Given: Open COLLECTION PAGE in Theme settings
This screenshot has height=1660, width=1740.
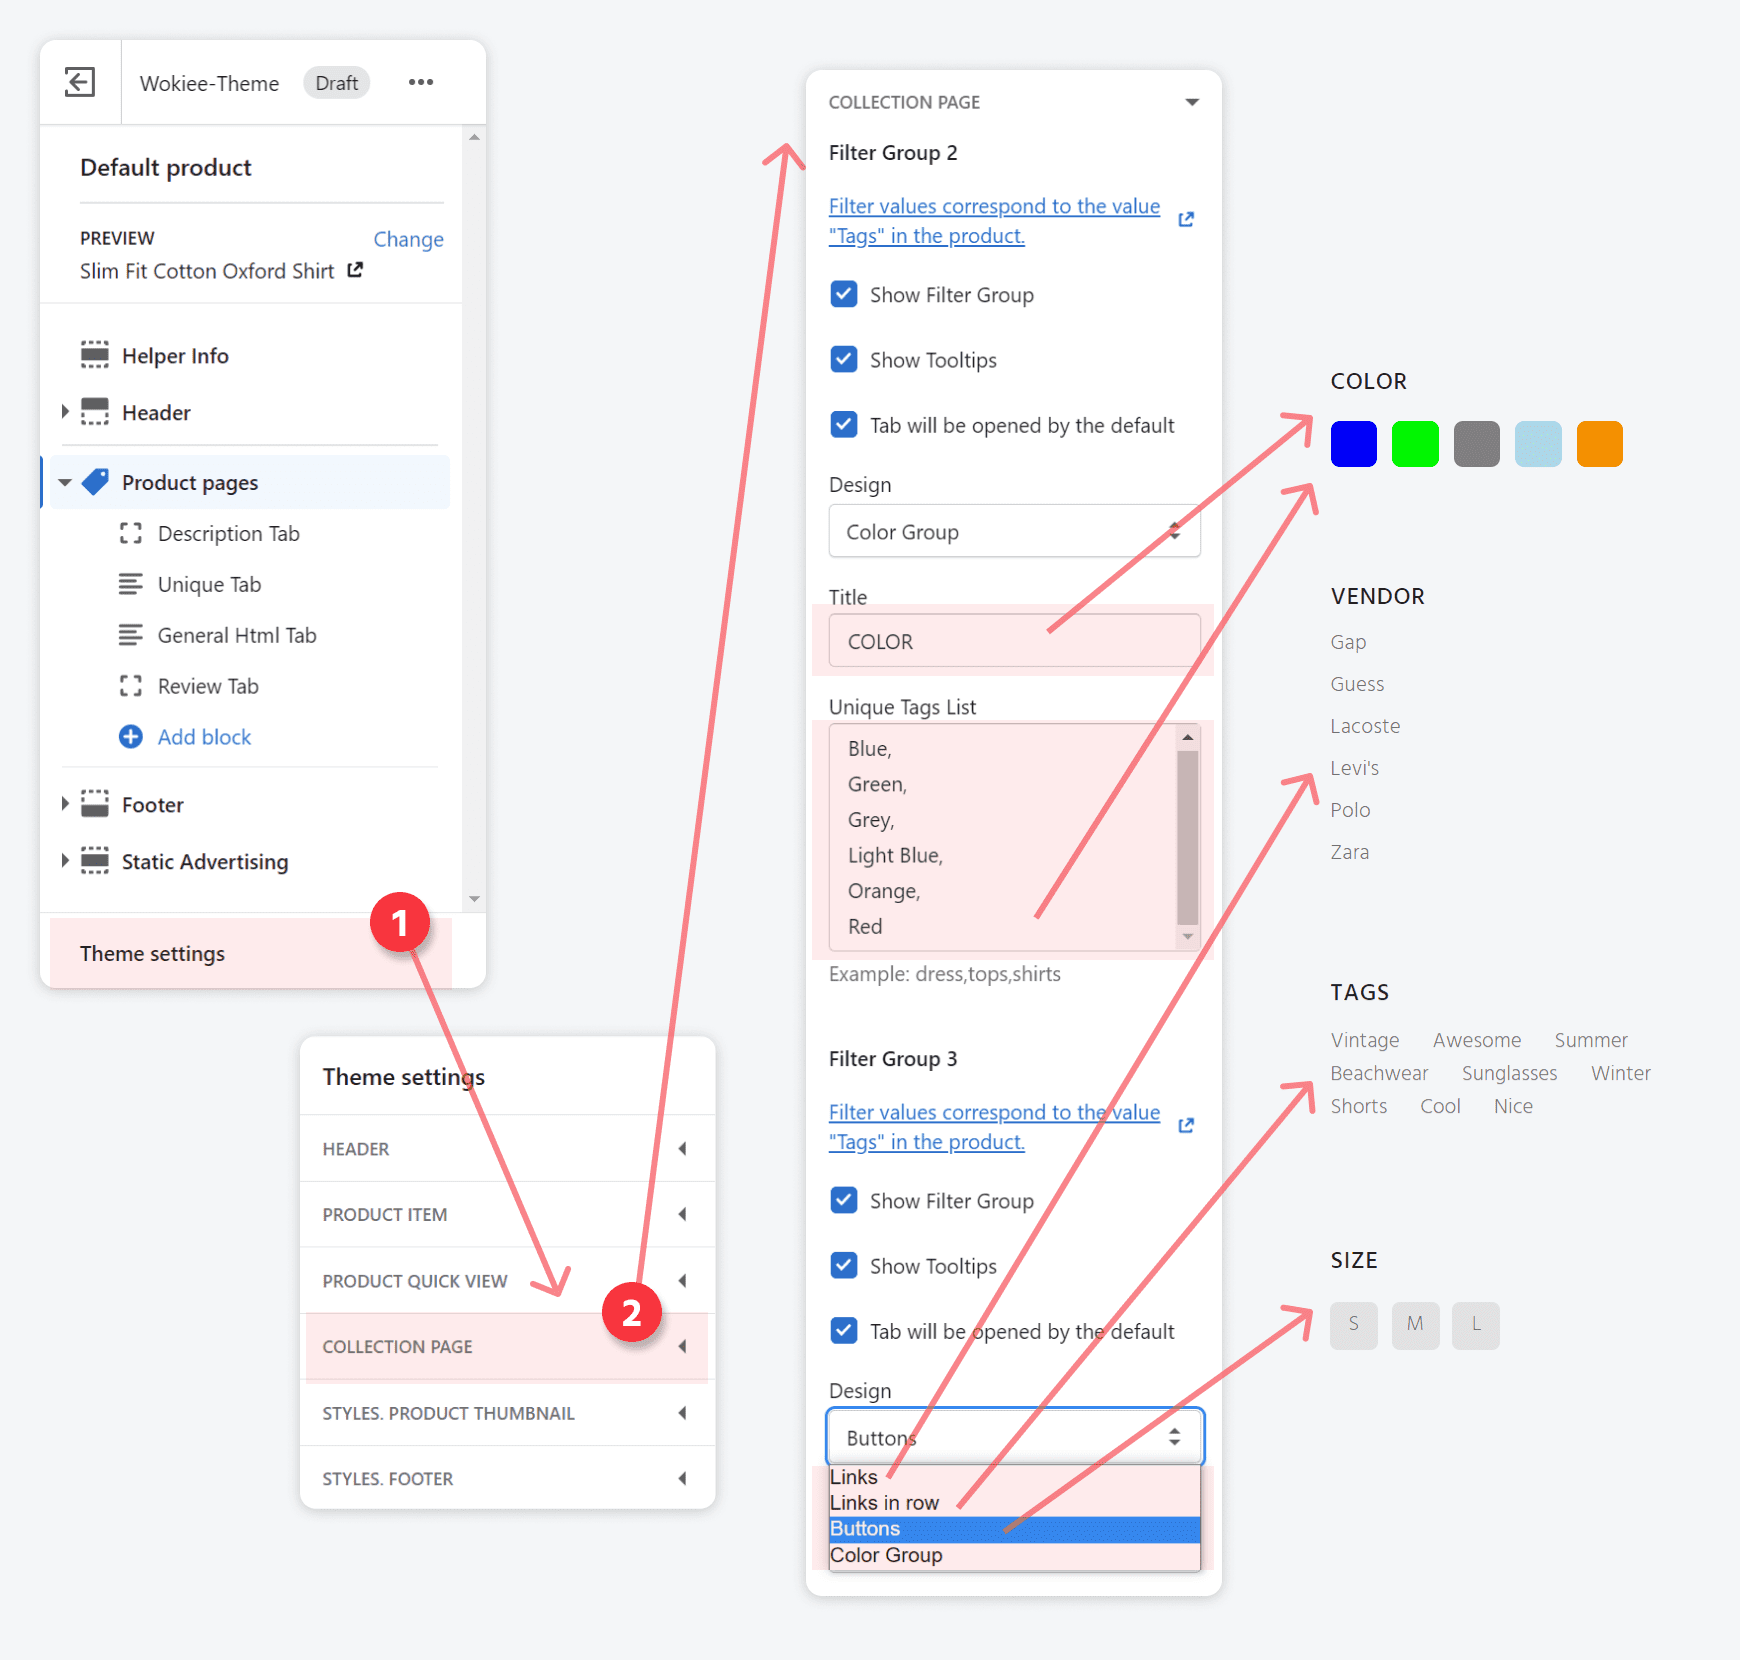Looking at the screenshot, I should click(397, 1346).
